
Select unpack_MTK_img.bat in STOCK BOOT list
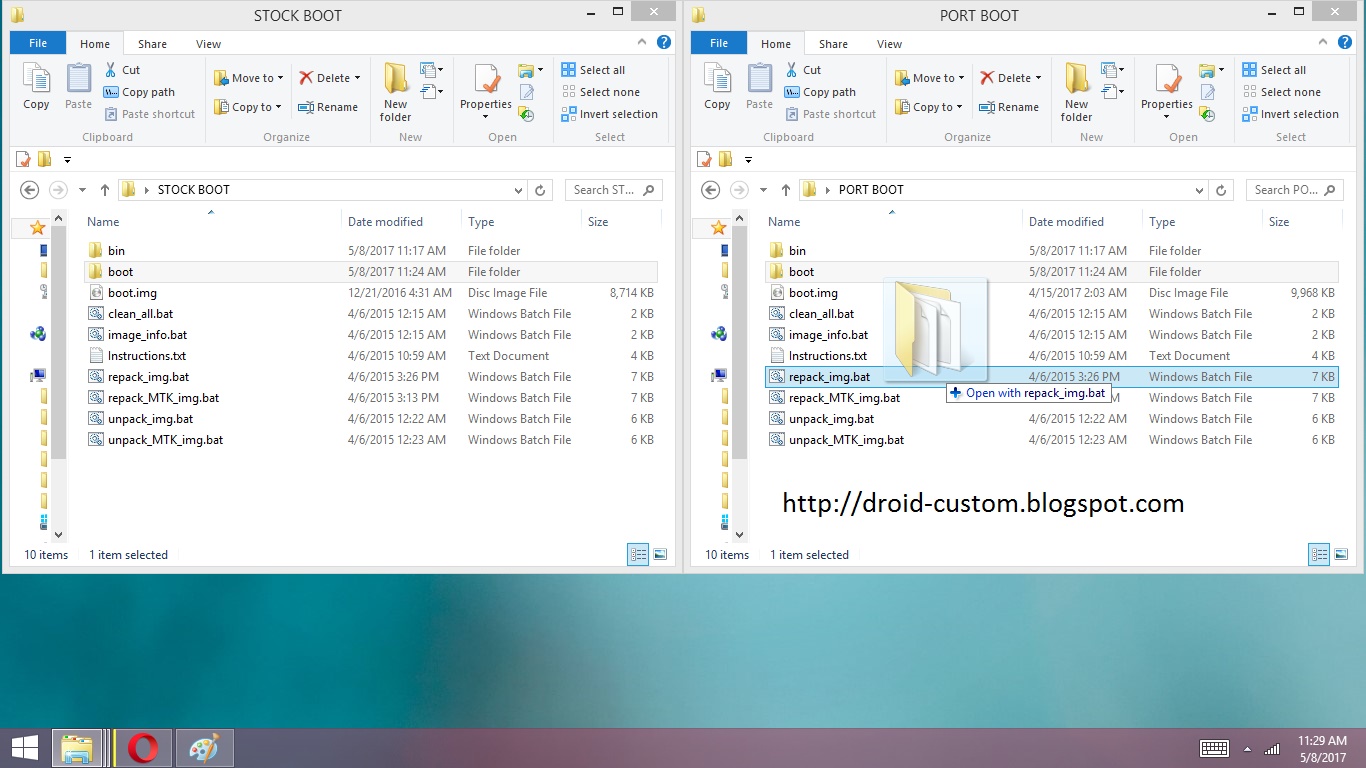click(165, 440)
